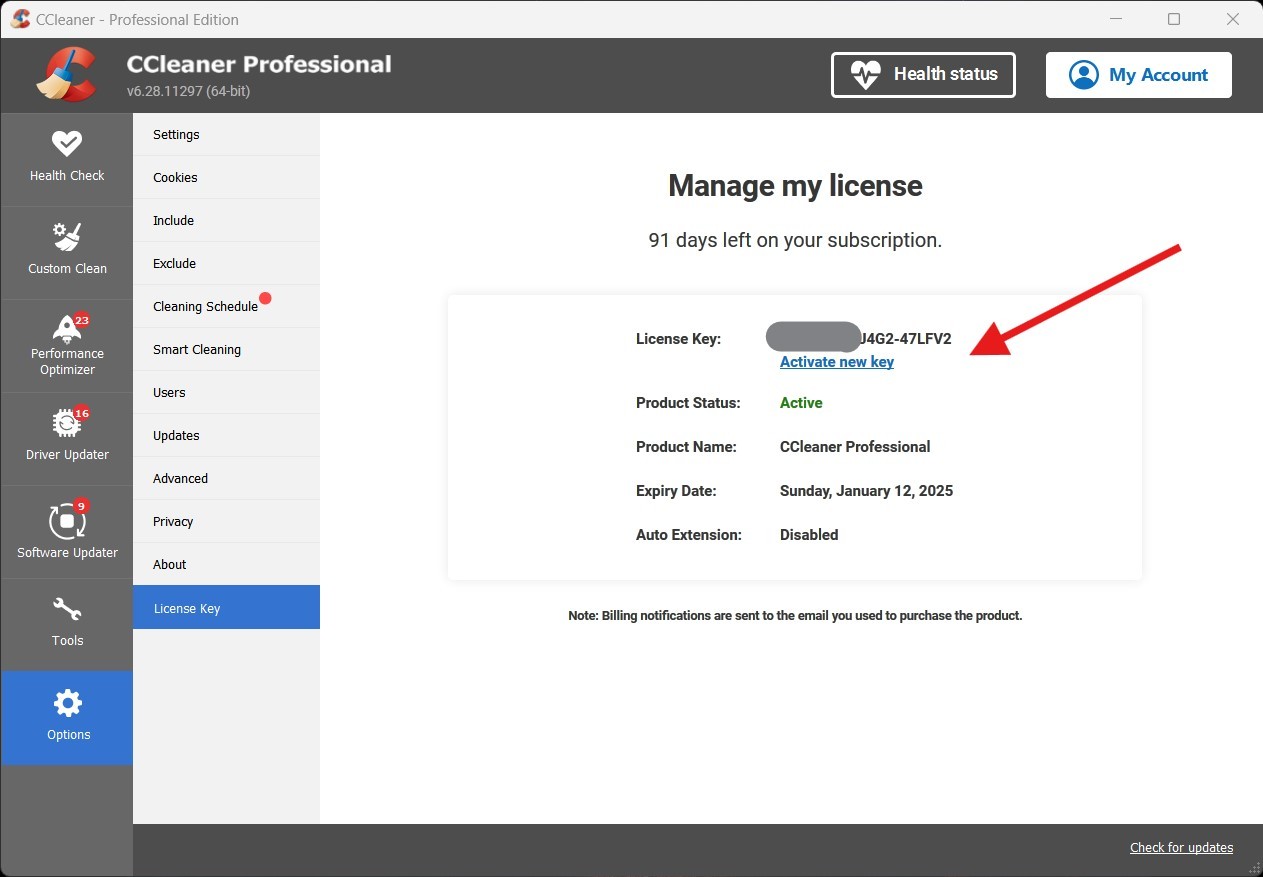Click the Driver Updater 16 badge
The height and width of the screenshot is (877, 1263).
pos(82,413)
